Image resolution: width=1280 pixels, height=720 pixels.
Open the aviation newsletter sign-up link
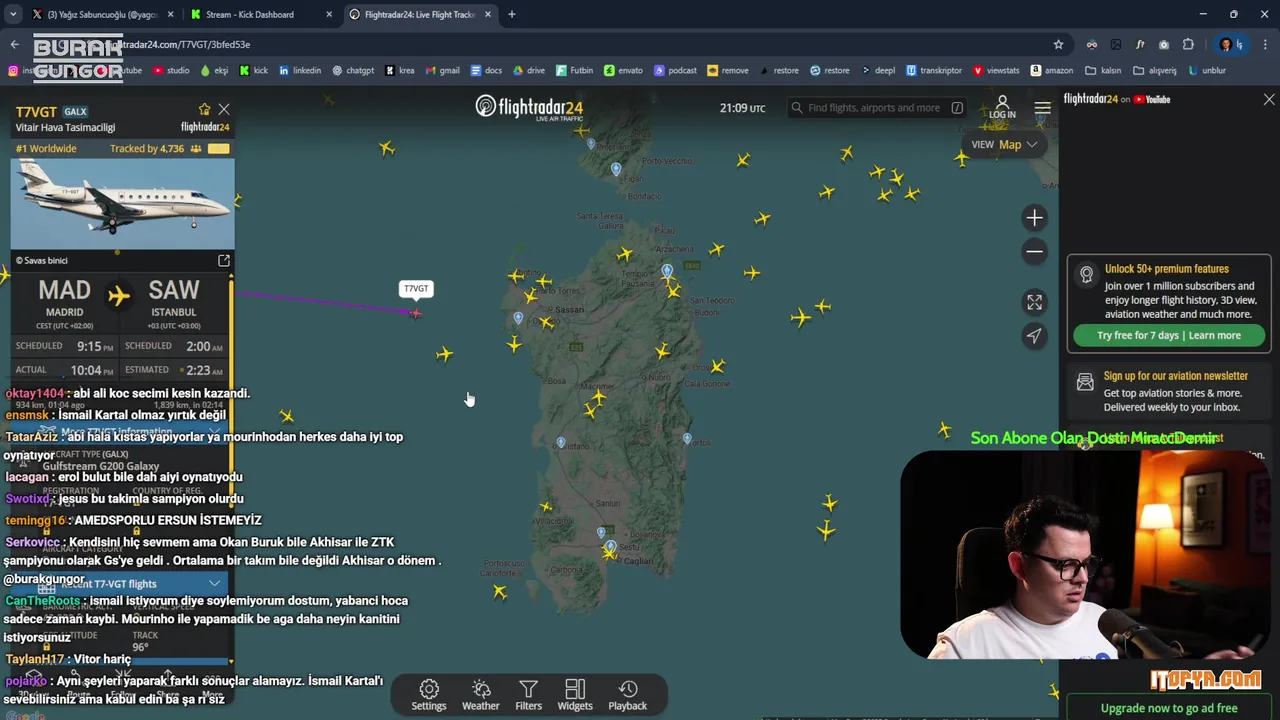[x=1176, y=376]
